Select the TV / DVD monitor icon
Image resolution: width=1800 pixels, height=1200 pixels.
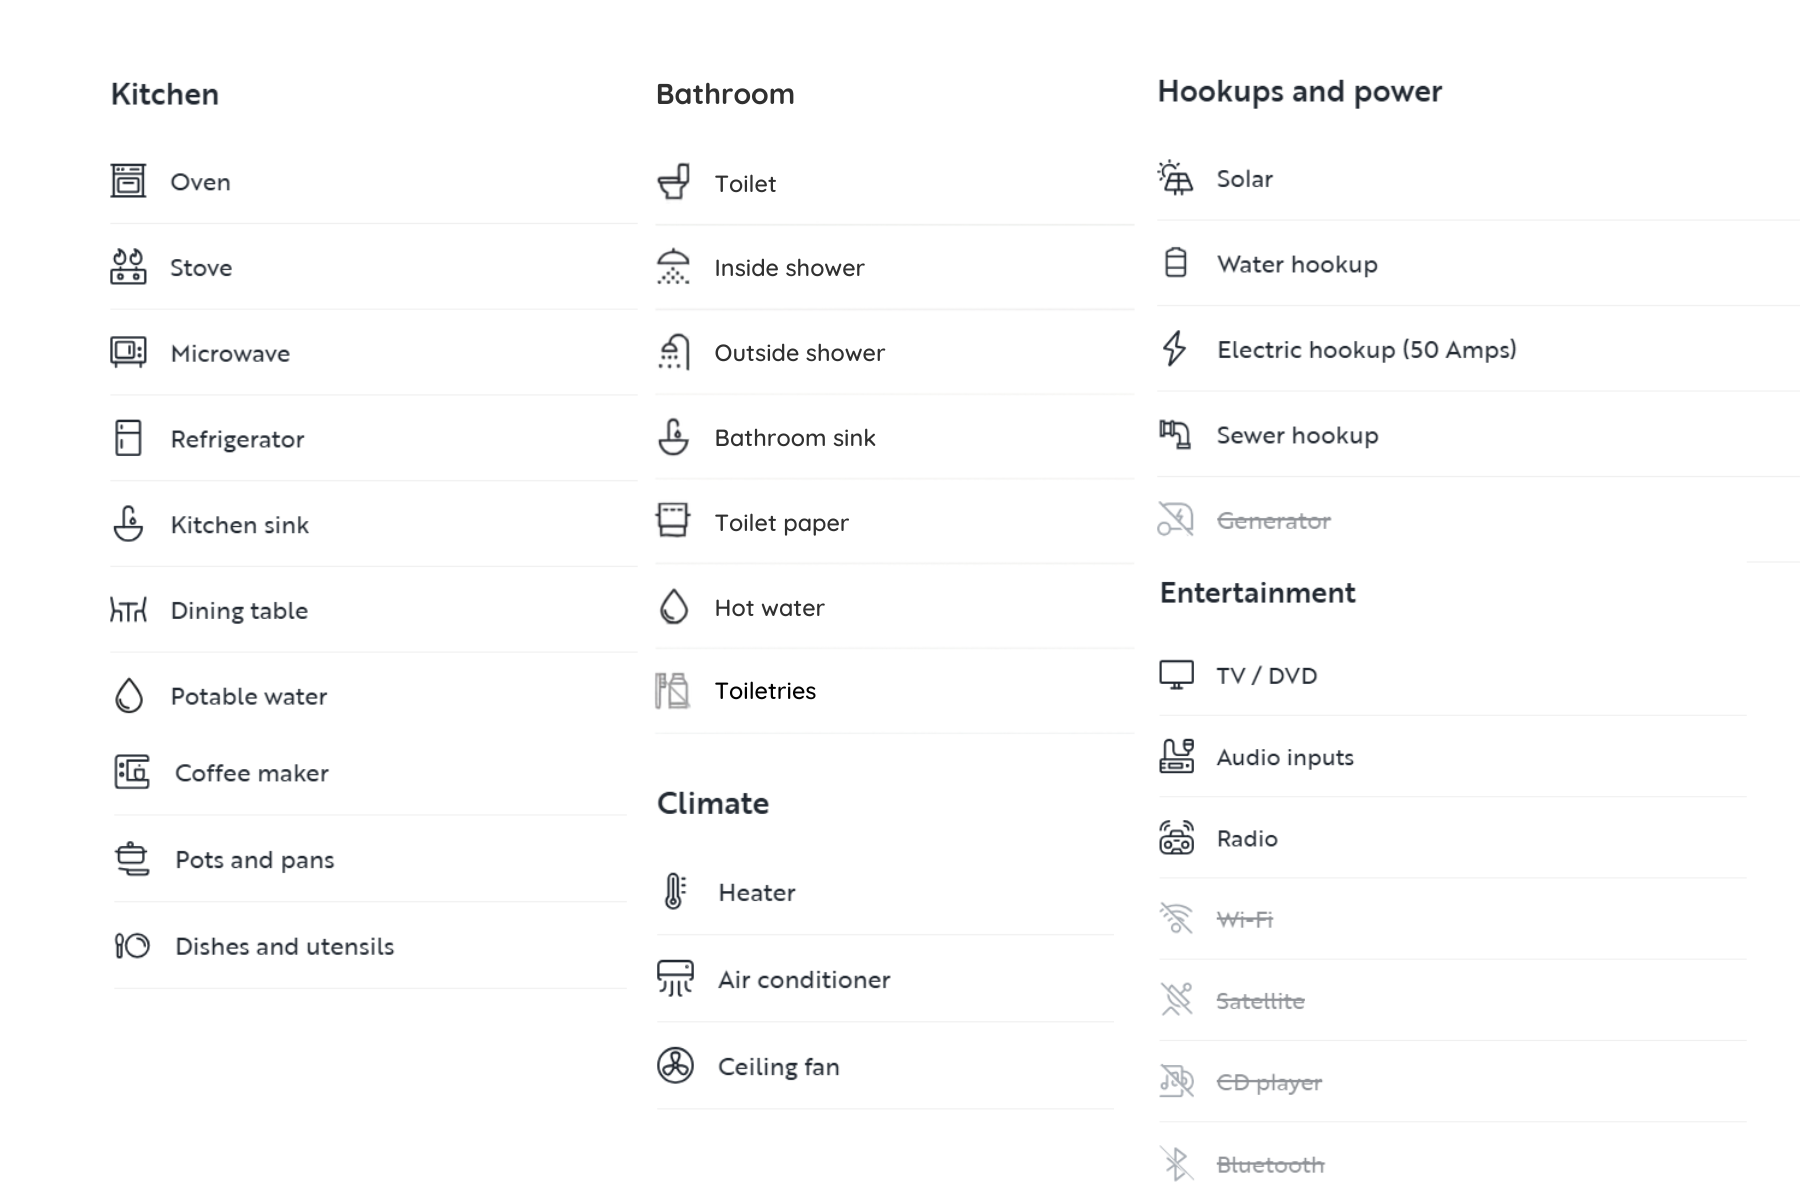(1177, 675)
